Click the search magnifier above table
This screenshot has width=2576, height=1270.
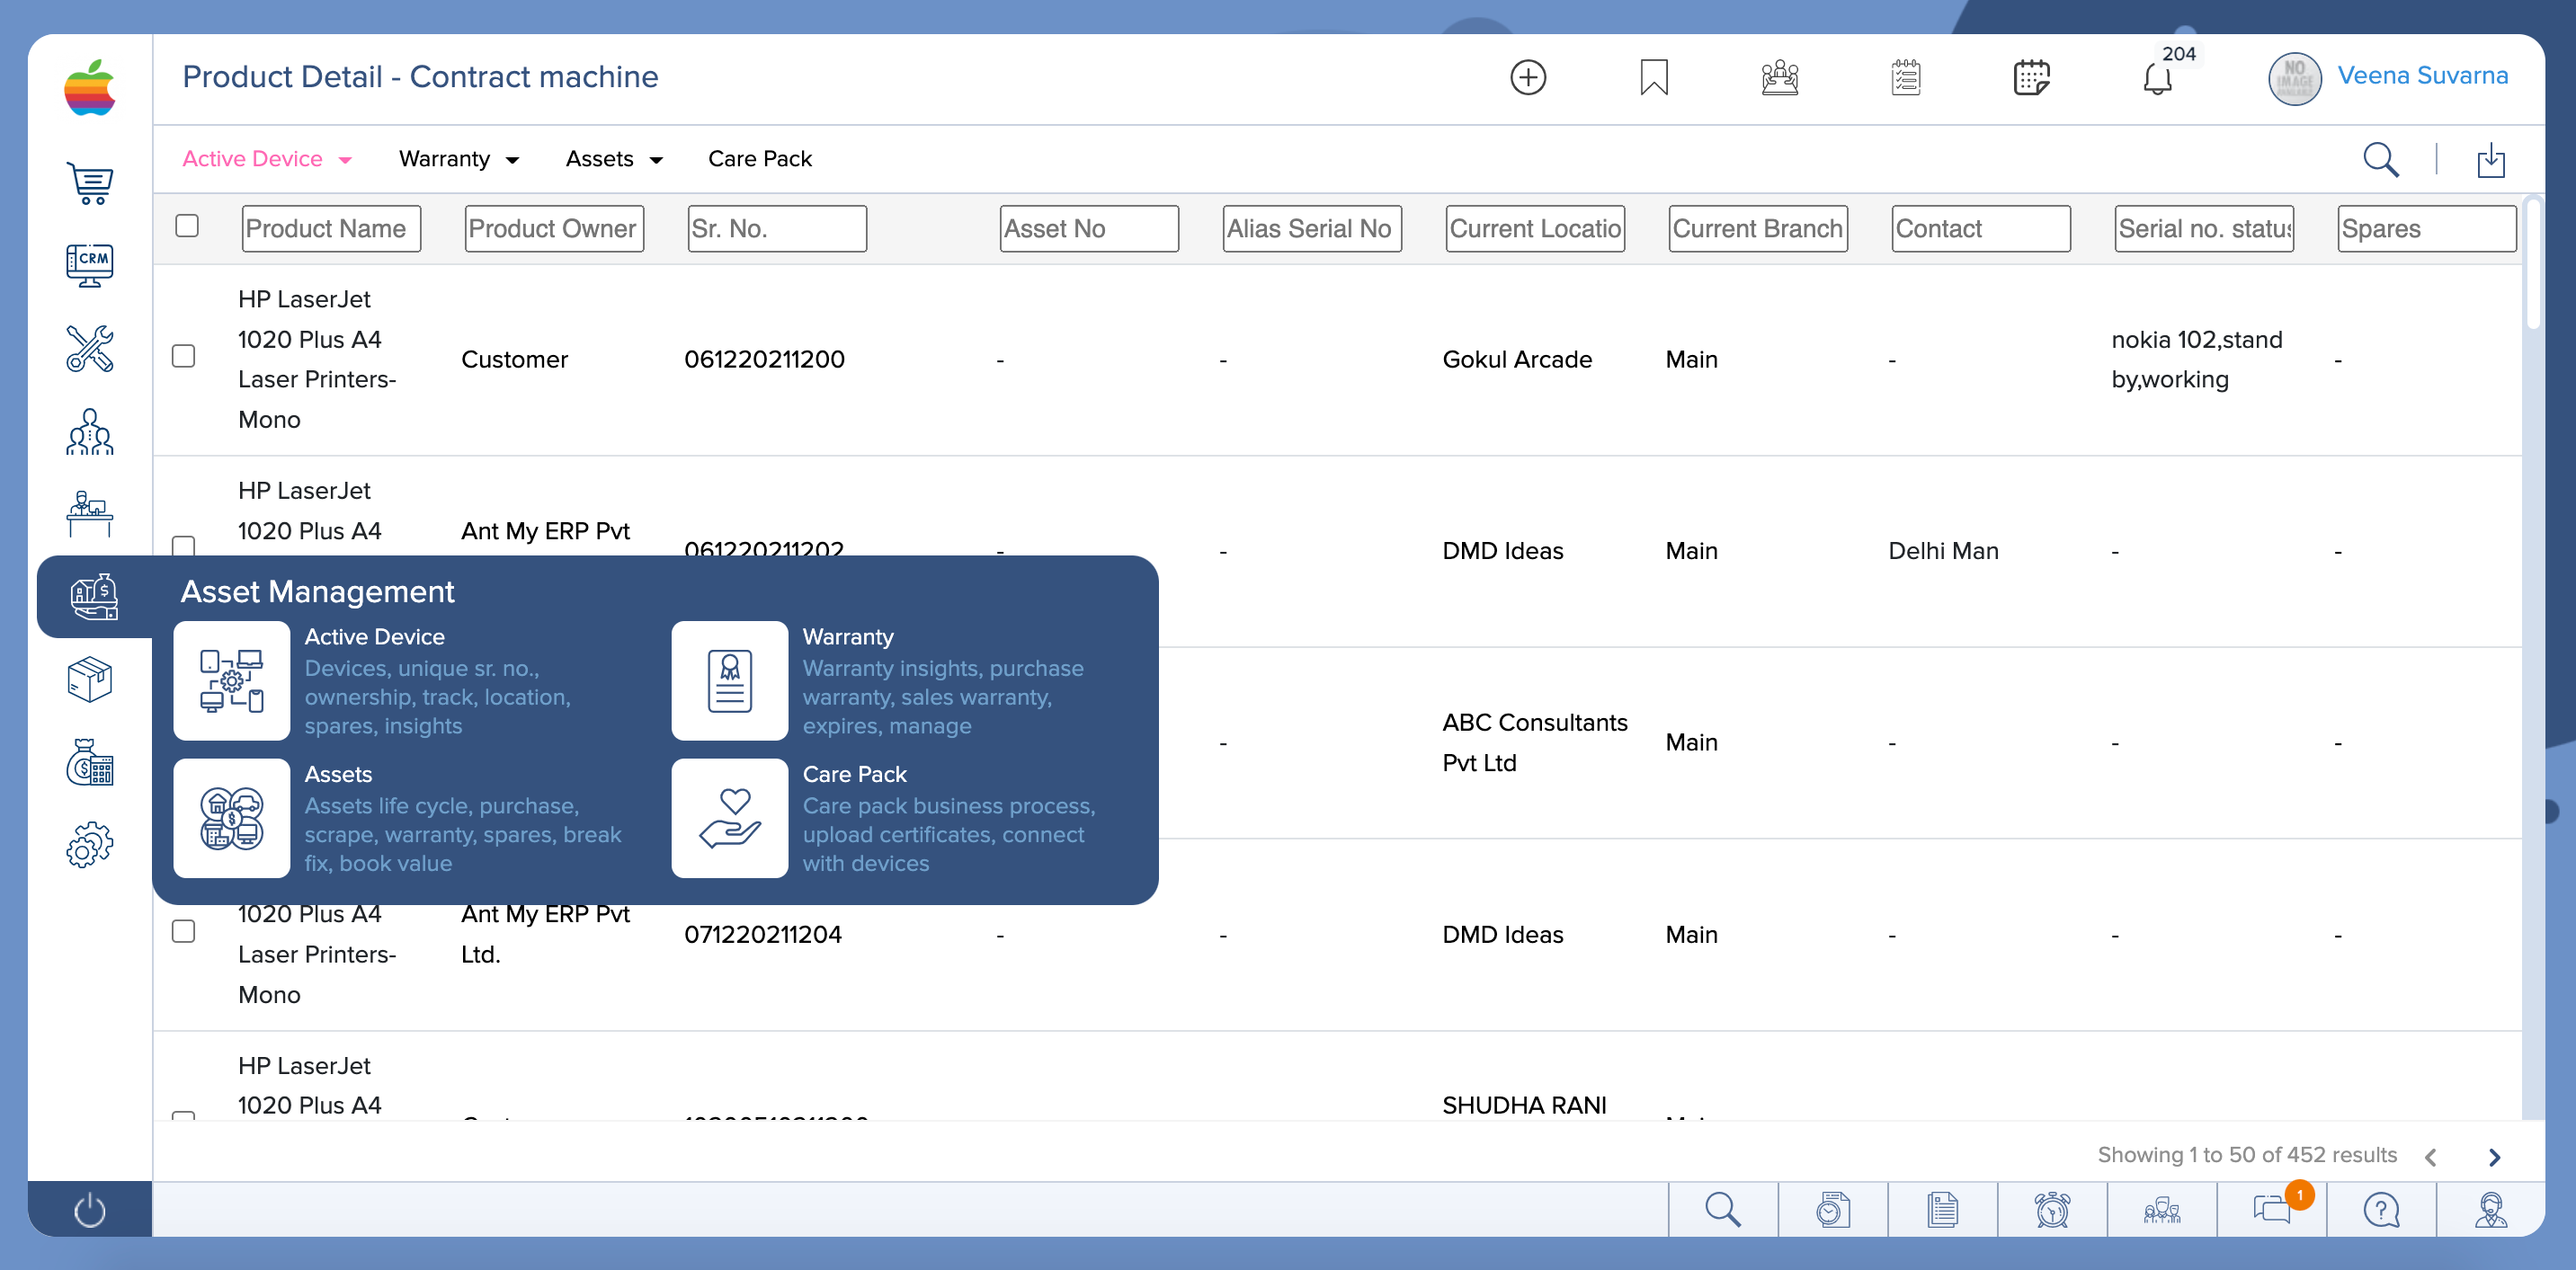[x=2381, y=159]
